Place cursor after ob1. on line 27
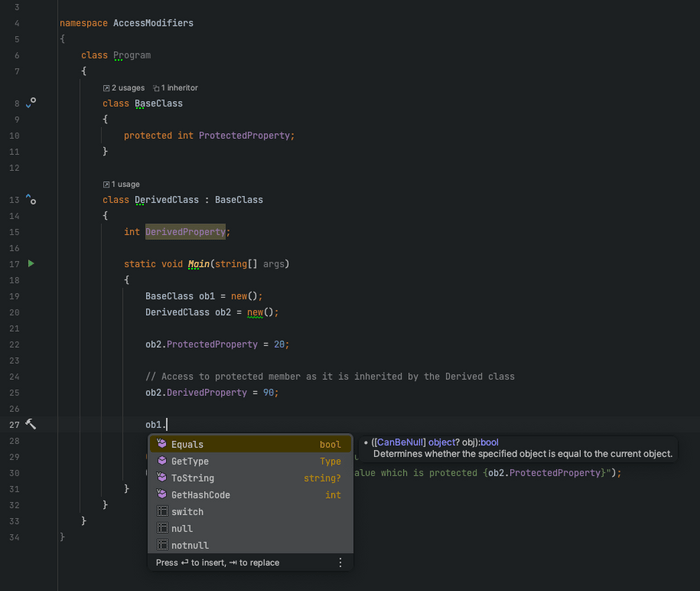This screenshot has width=700, height=591. [x=167, y=425]
